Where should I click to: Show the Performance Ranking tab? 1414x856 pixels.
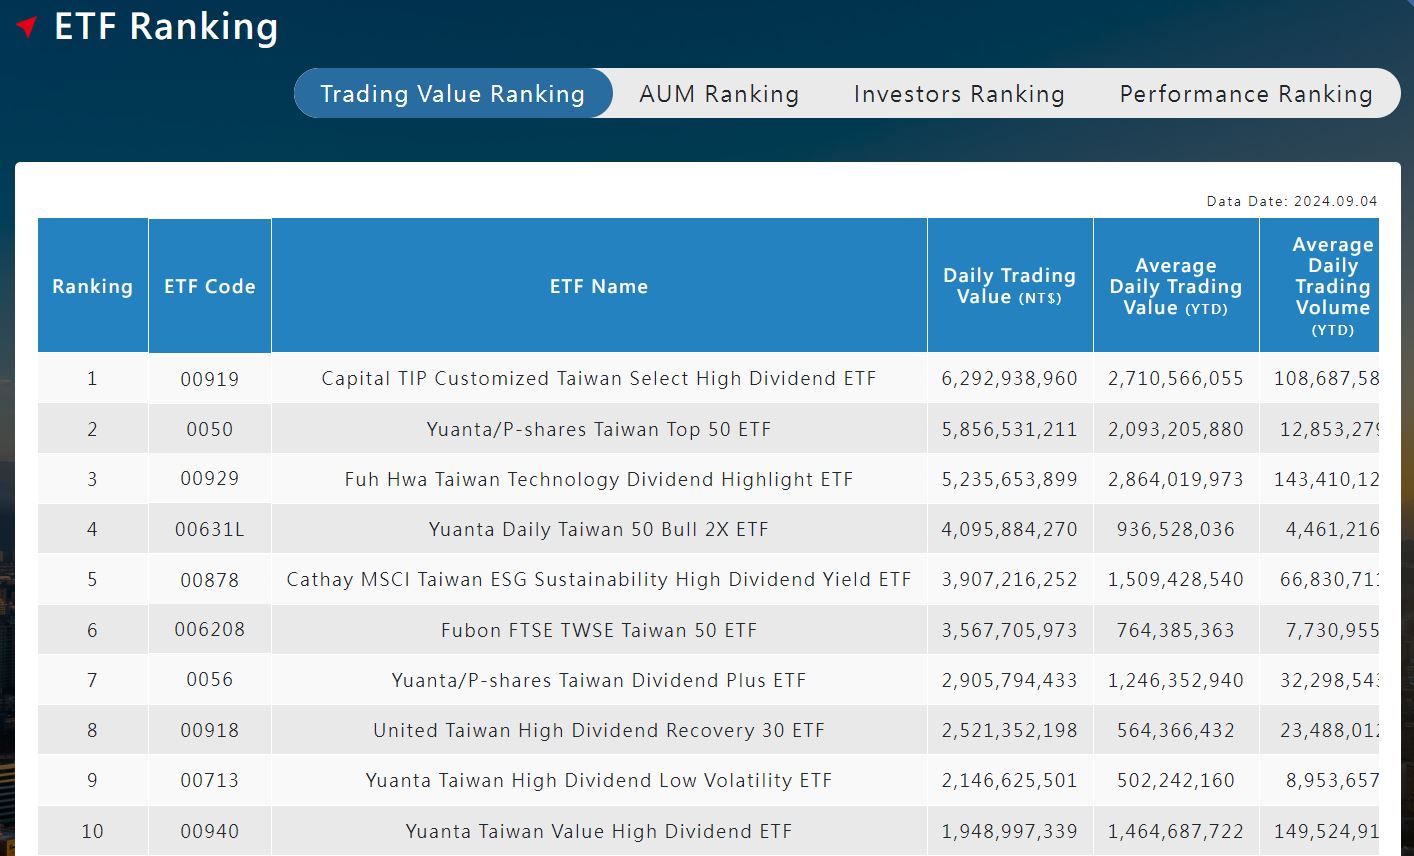click(x=1245, y=94)
